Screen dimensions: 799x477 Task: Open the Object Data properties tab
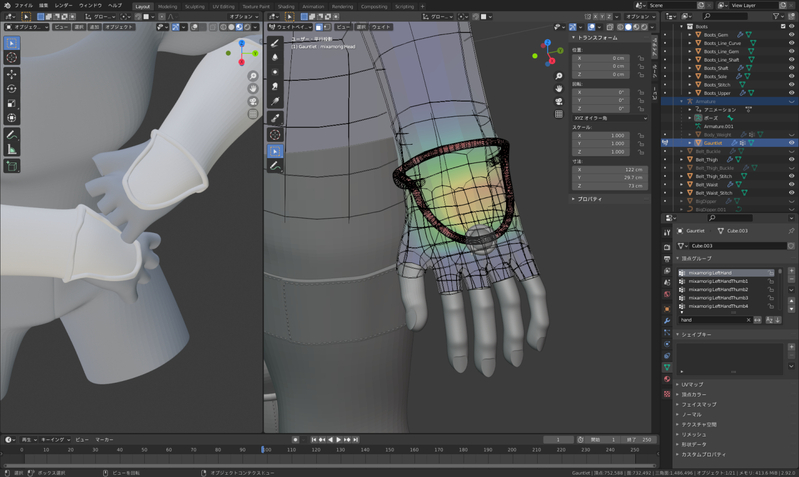coord(667,367)
